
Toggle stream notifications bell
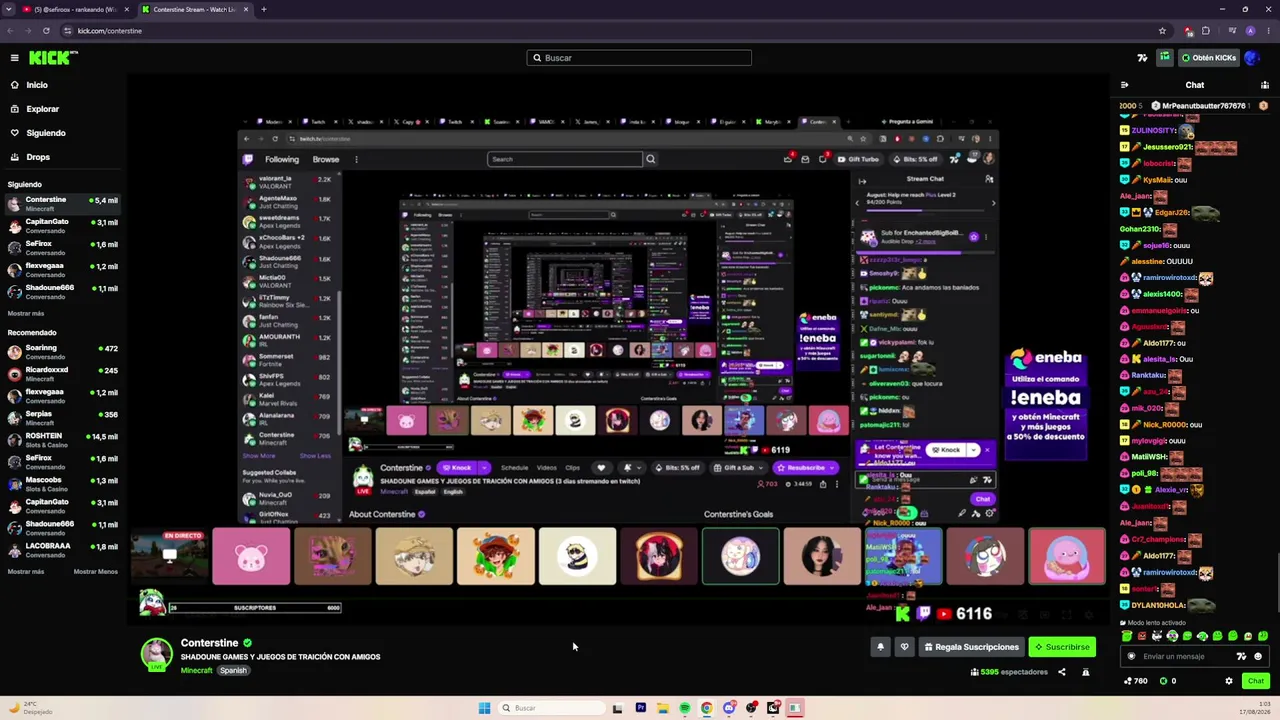(880, 647)
